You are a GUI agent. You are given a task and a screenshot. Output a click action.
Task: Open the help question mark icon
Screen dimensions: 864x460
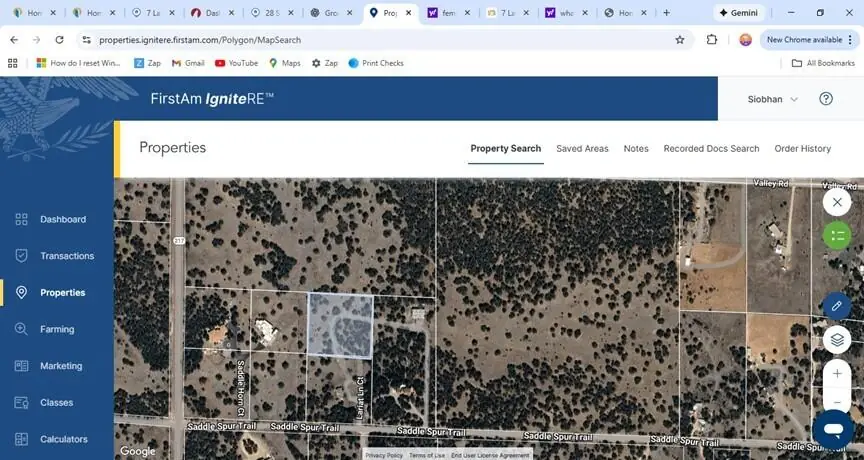pyautogui.click(x=826, y=99)
